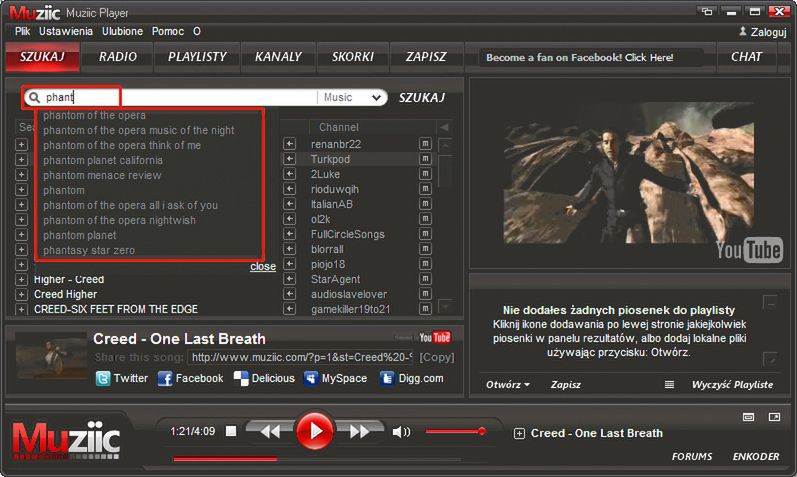Click the m icon for channel StarAgent

click(425, 279)
